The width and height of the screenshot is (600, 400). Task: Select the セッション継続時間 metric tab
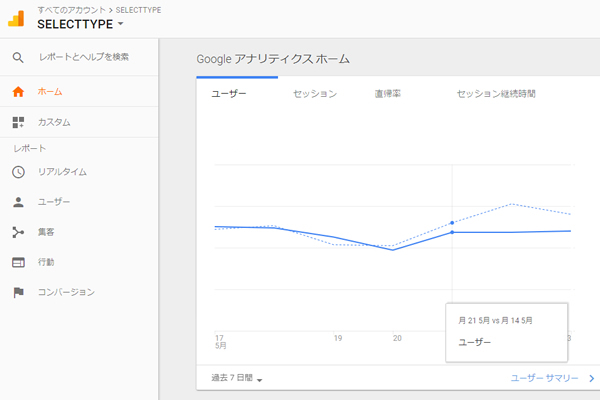click(495, 94)
